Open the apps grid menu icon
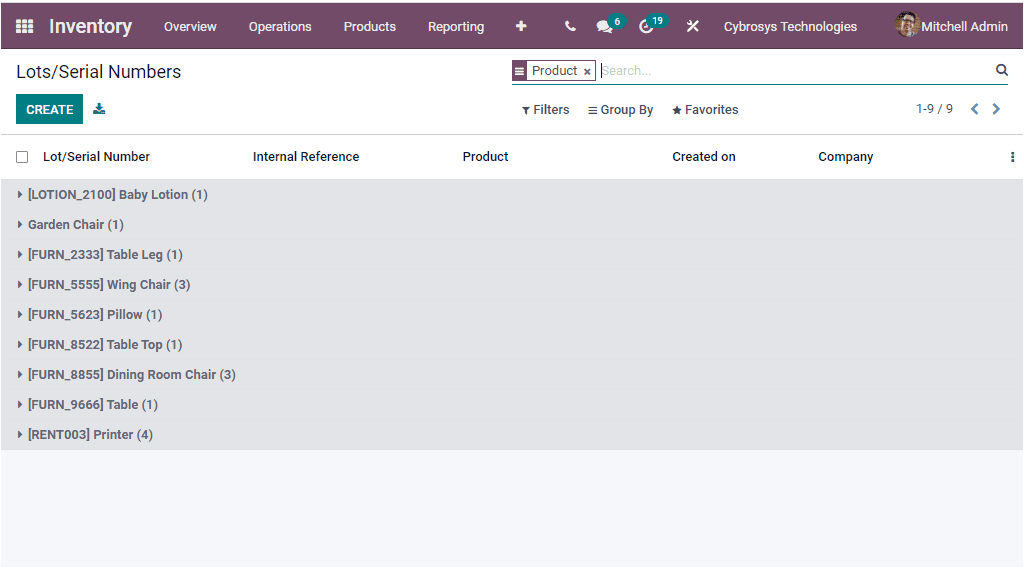The height and width of the screenshot is (568, 1024). pyautogui.click(x=24, y=27)
